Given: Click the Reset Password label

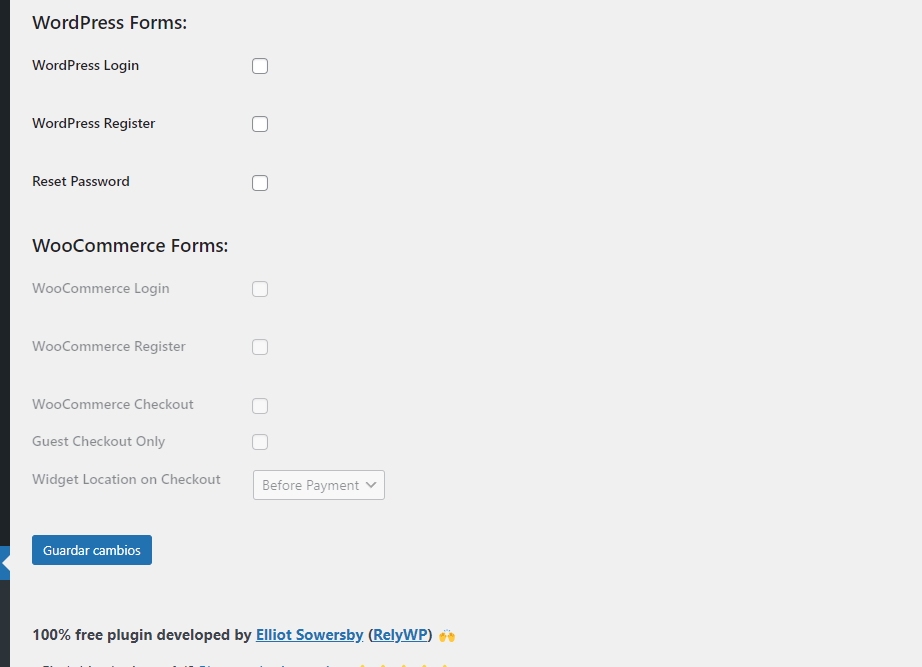Looking at the screenshot, I should tap(81, 181).
